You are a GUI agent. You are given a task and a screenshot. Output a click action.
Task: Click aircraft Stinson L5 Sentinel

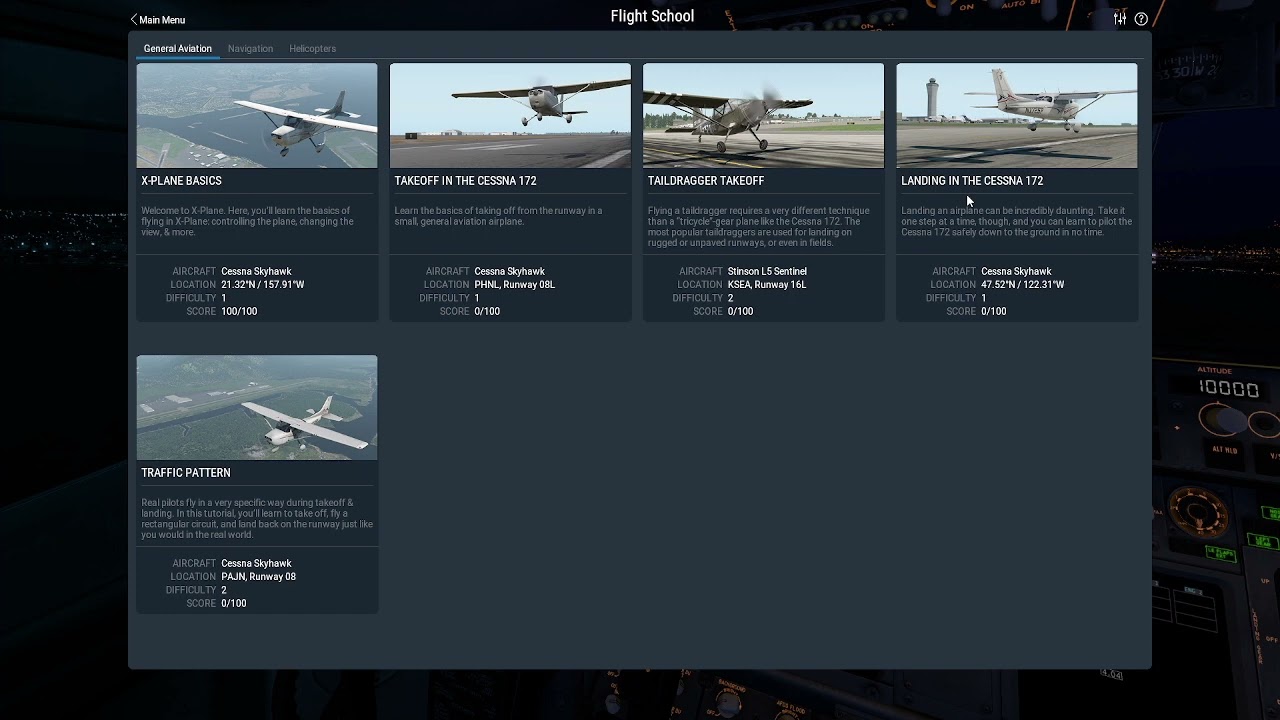(767, 271)
